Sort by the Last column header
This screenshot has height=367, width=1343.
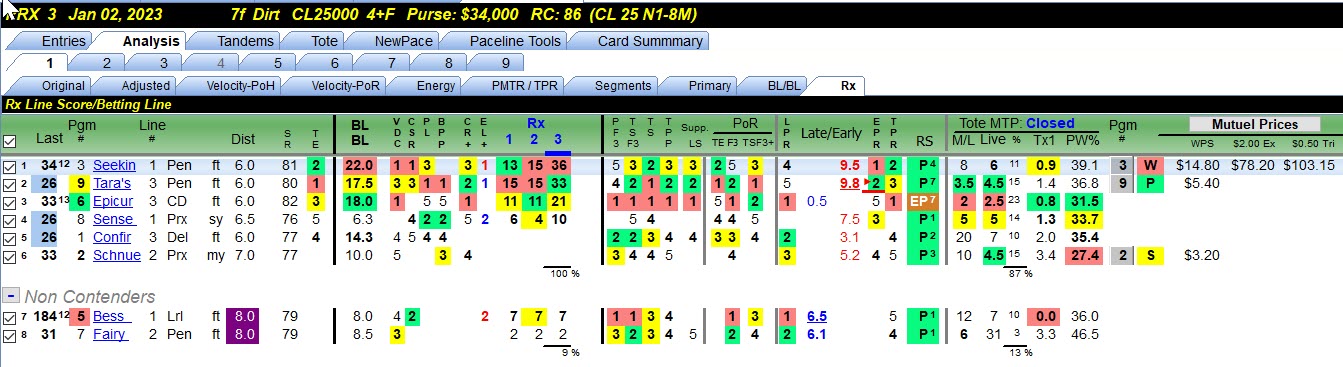click(49, 139)
